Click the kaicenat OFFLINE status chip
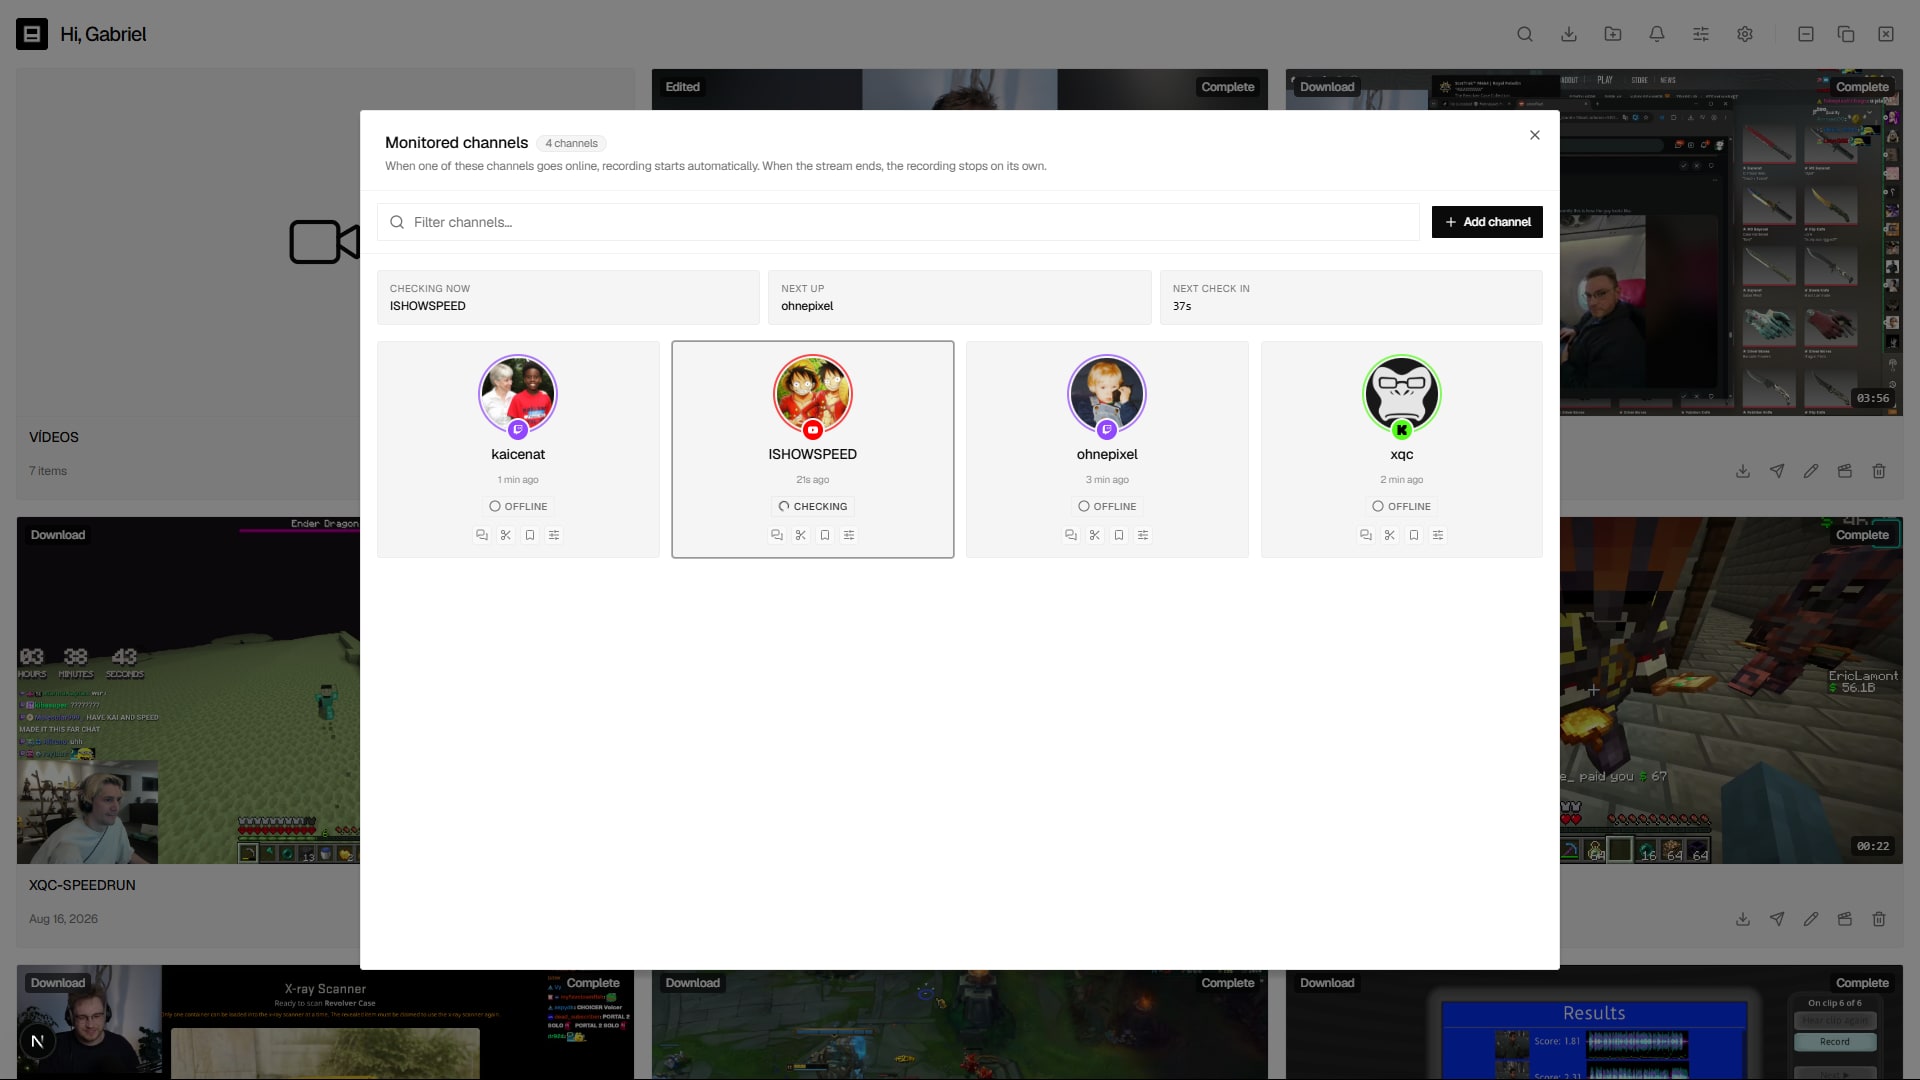 [x=518, y=506]
